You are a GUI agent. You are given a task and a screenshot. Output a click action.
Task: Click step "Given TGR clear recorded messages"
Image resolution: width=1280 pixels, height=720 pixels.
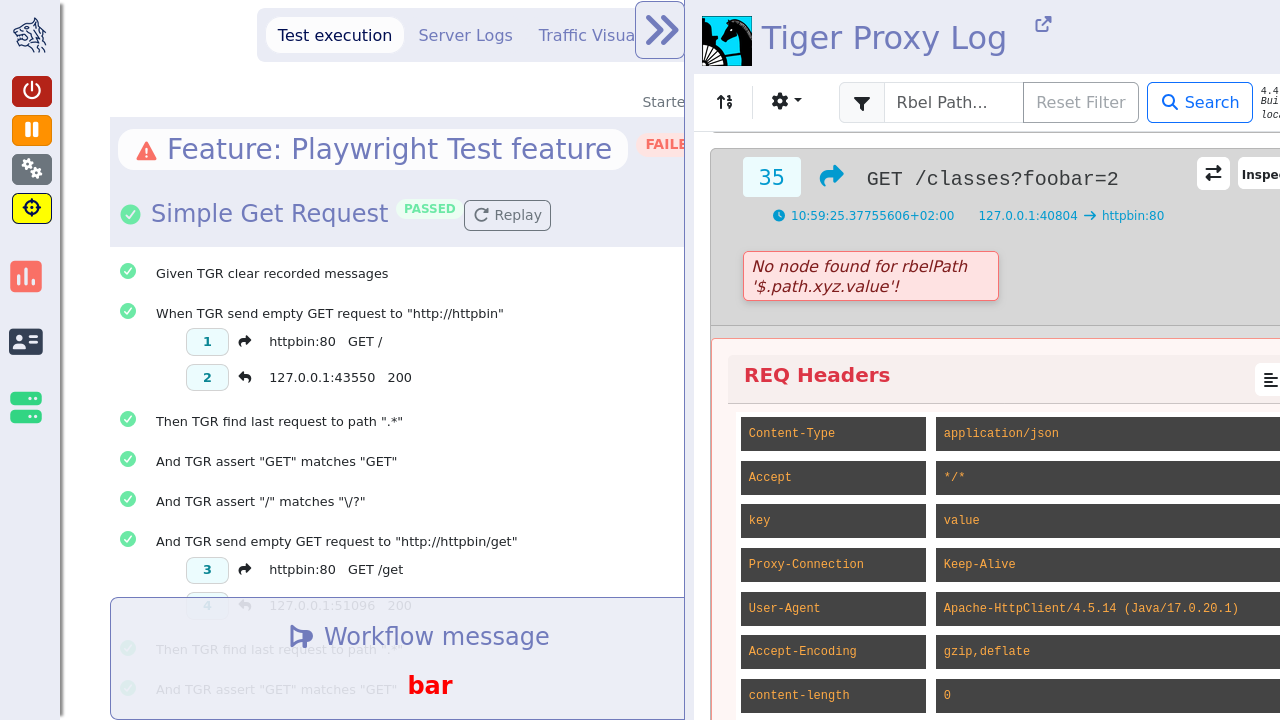272,274
